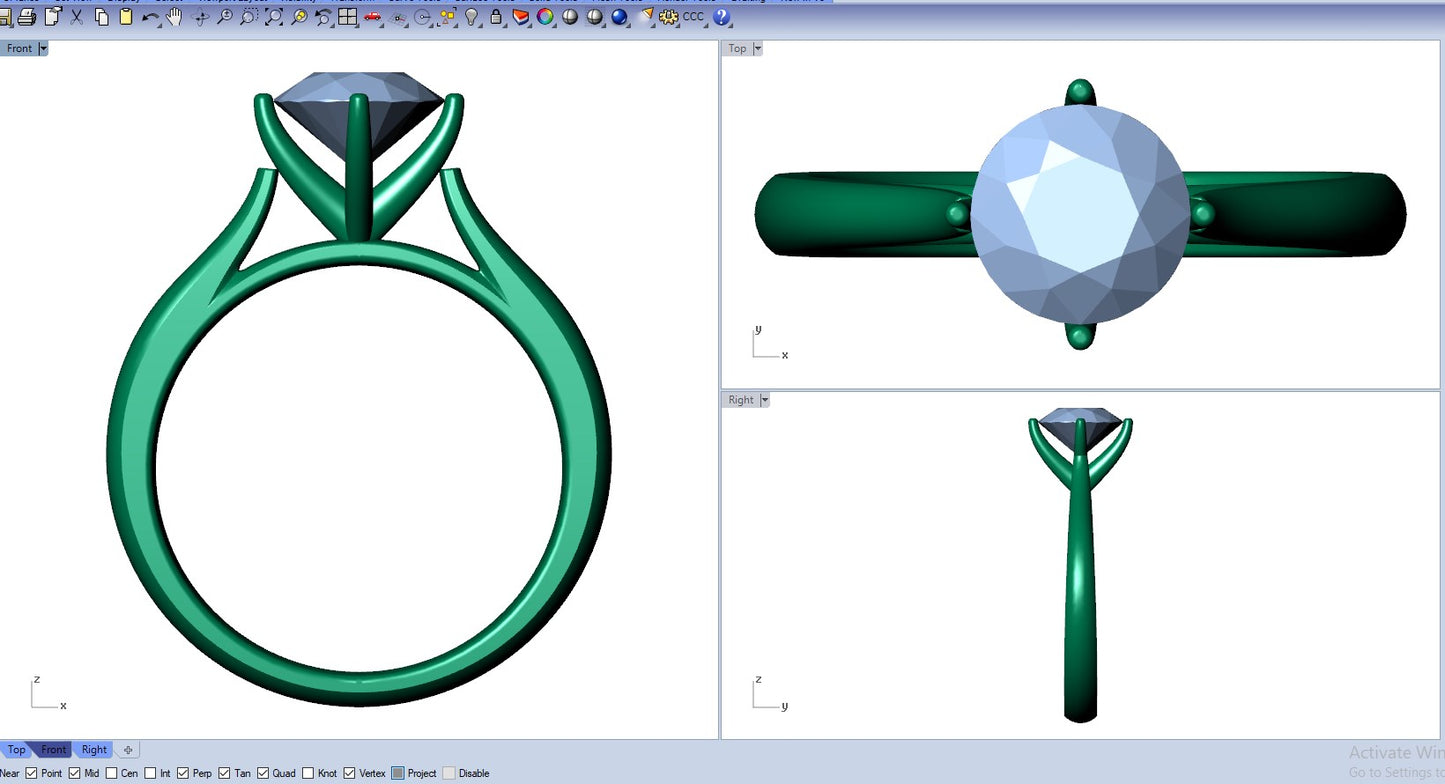Viewport: 1445px width, 784px height.
Task: Switch to the Top viewport tab
Action: (x=17, y=750)
